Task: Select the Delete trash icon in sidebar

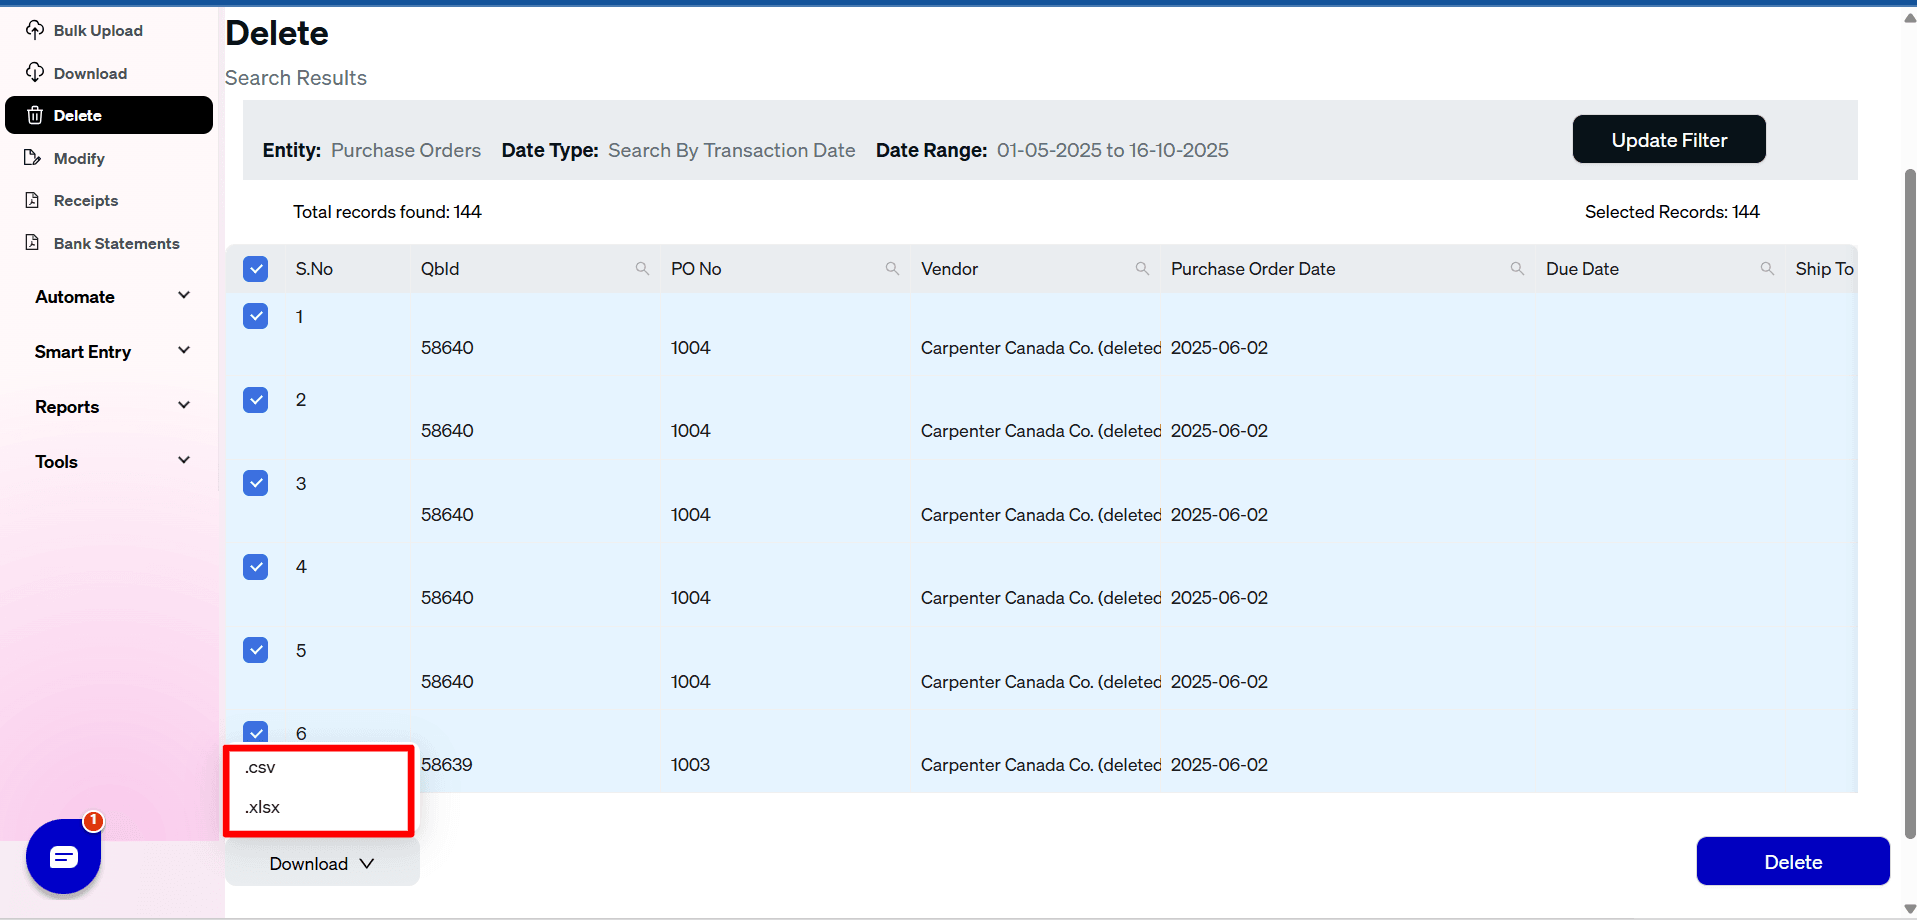Action: [33, 114]
